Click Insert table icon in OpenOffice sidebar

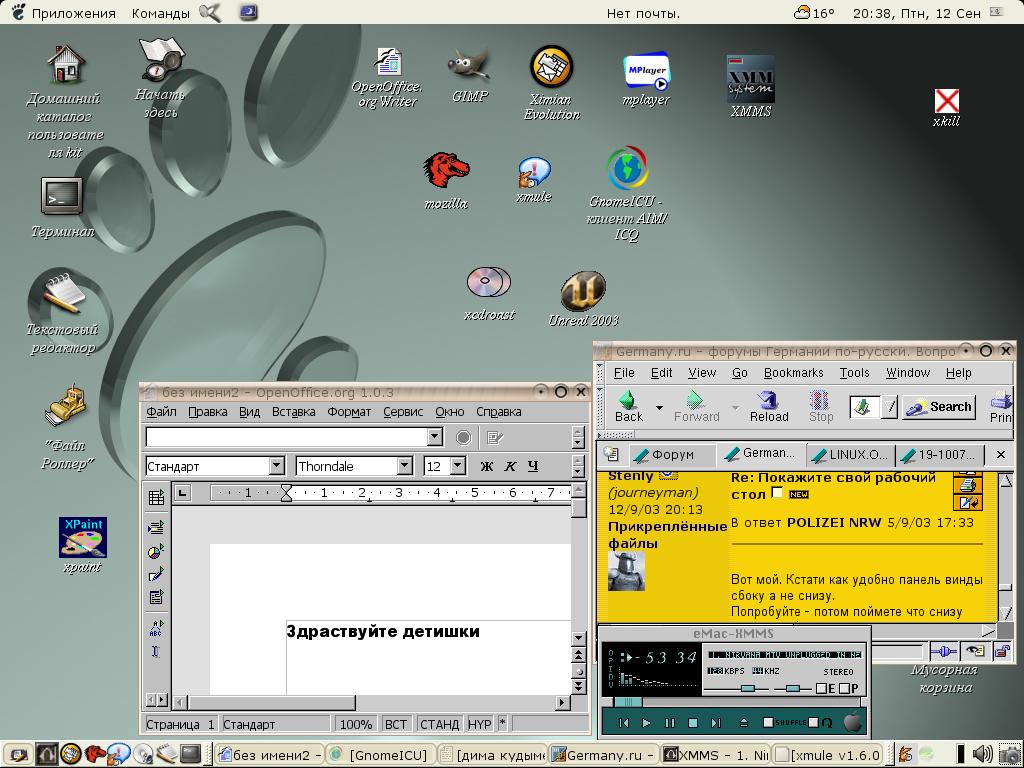point(156,498)
